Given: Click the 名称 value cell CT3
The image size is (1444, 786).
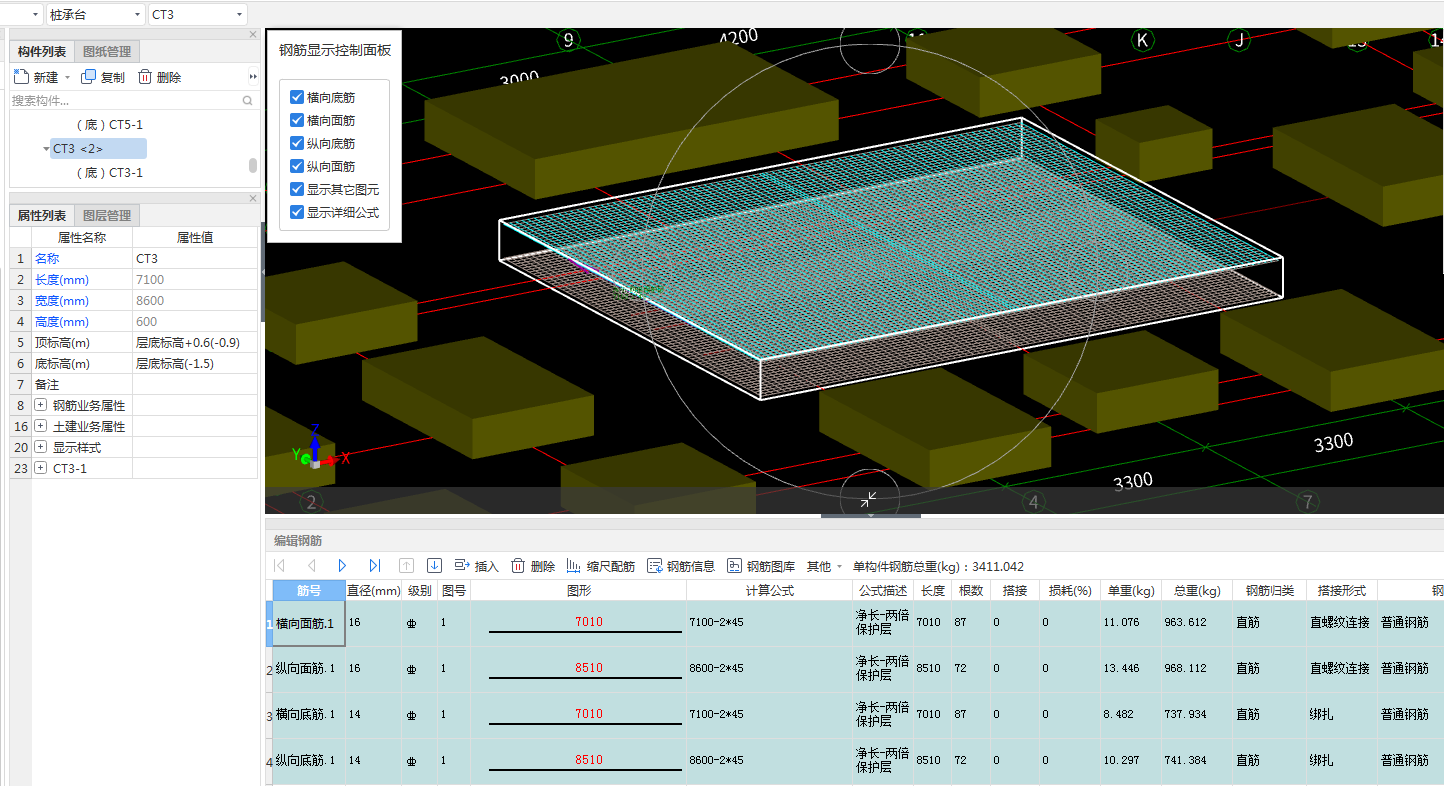Looking at the screenshot, I should point(194,258).
